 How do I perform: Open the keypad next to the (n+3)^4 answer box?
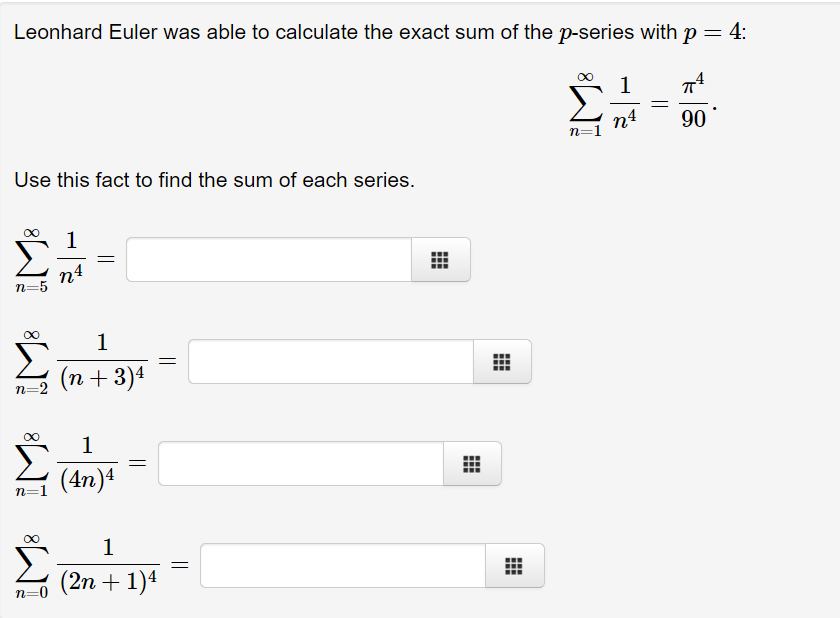click(502, 361)
